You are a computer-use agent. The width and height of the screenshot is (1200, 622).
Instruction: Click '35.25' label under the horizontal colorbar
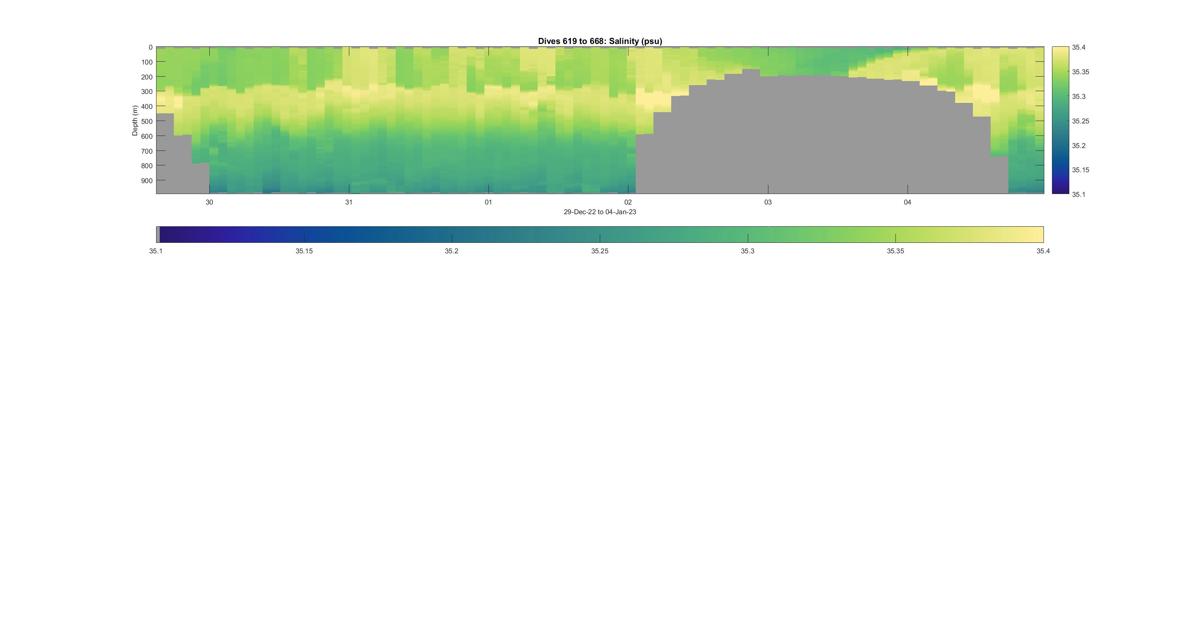click(600, 251)
